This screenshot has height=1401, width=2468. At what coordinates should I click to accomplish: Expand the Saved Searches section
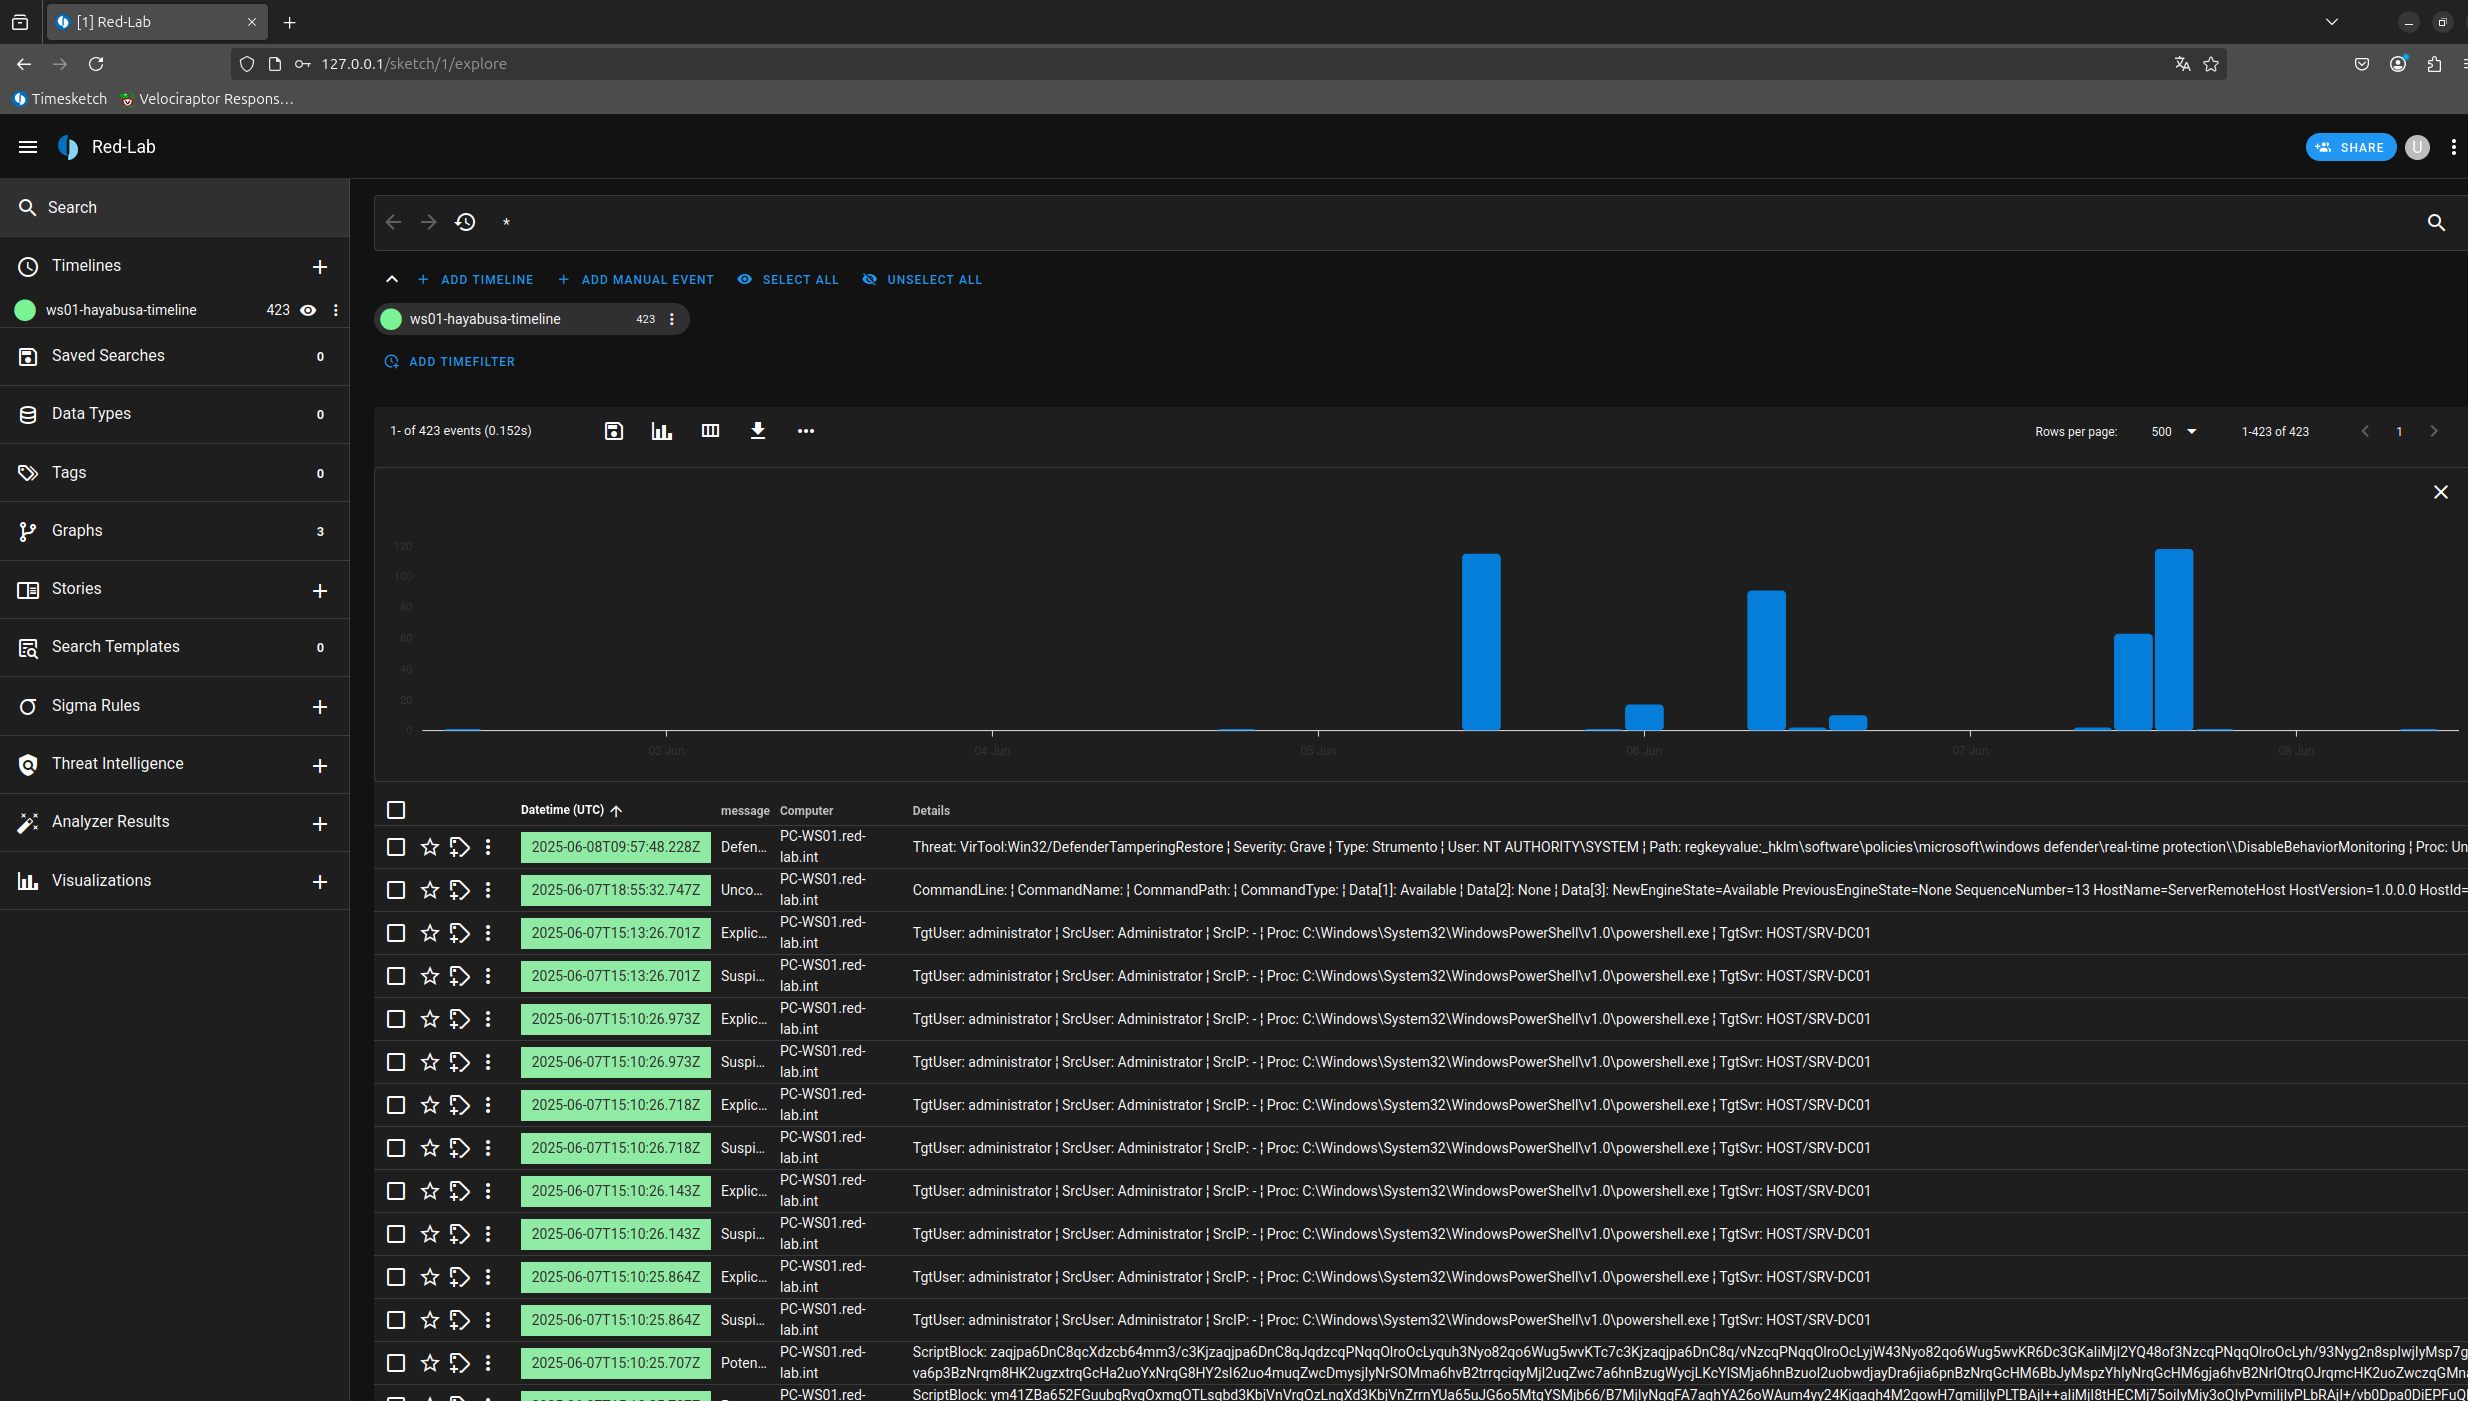pos(174,356)
